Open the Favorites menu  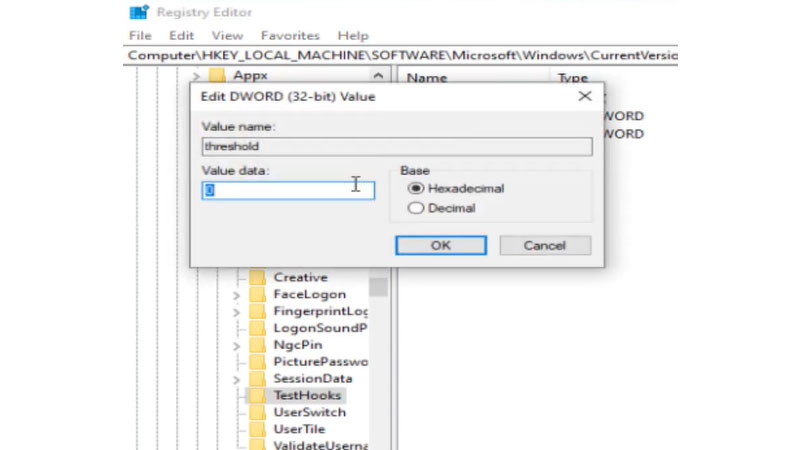point(290,36)
